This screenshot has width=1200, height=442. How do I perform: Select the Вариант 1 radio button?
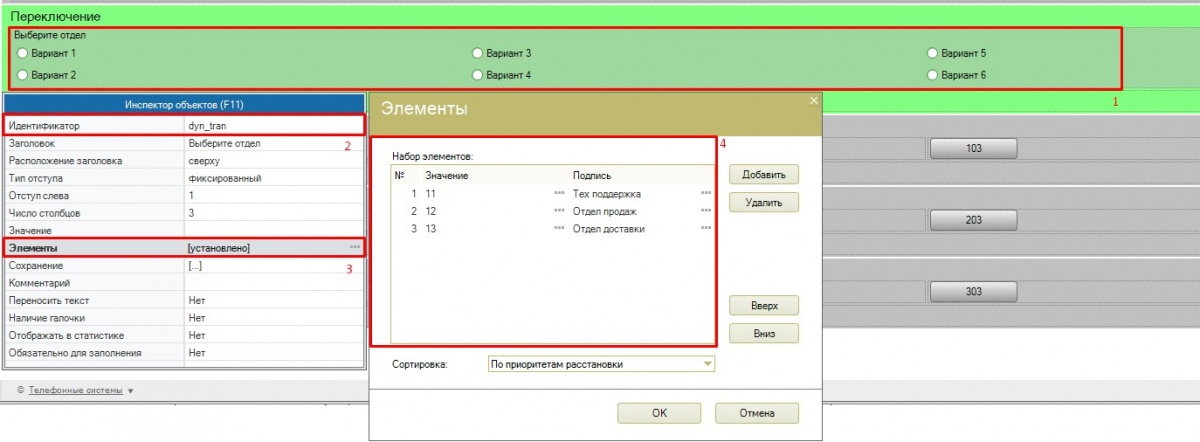tap(22, 53)
